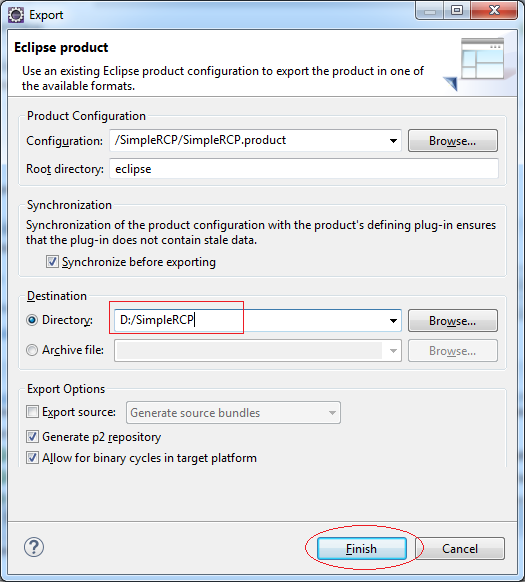Toggle Allow for binary cycles option
Image resolution: width=525 pixels, height=582 pixels.
(32, 458)
